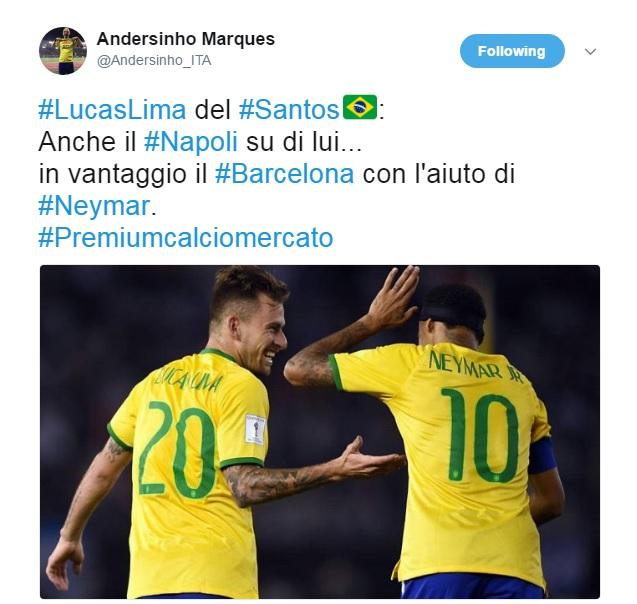Open the #Neymar hashtag
Image resolution: width=637 pixels, height=604 pixels.
(x=94, y=206)
